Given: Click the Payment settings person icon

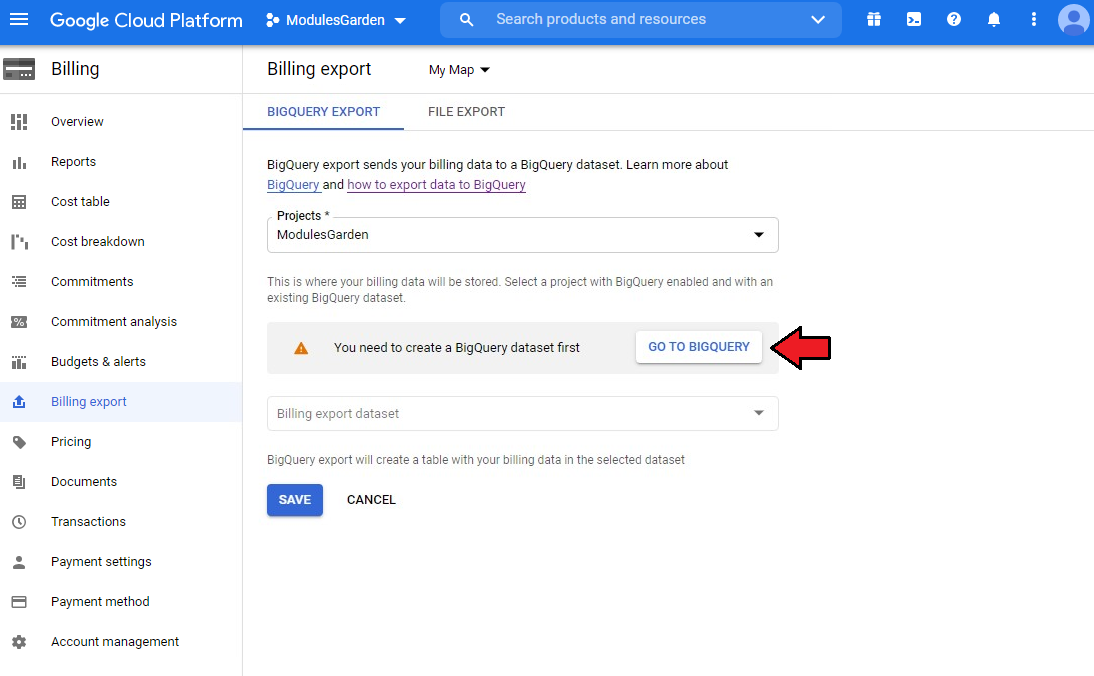Looking at the screenshot, I should [20, 562].
